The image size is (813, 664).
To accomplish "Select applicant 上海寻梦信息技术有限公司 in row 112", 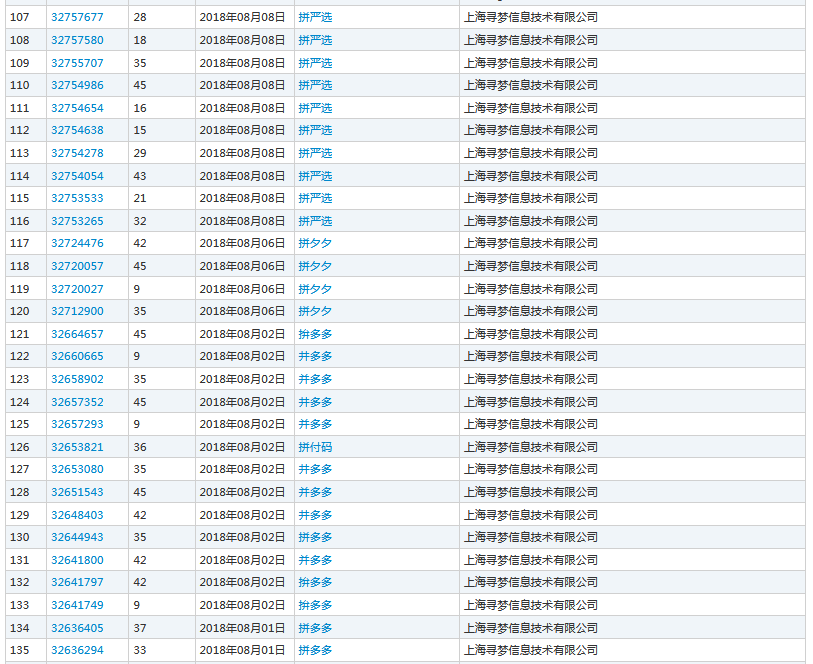I will coord(531,130).
